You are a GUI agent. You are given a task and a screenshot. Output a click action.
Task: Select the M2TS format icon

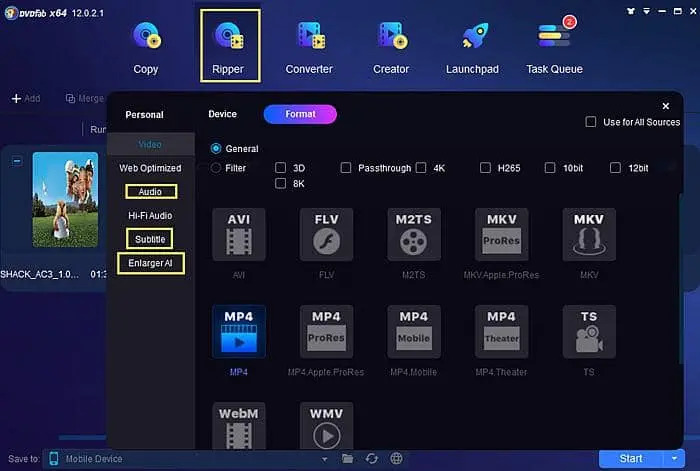click(x=414, y=235)
